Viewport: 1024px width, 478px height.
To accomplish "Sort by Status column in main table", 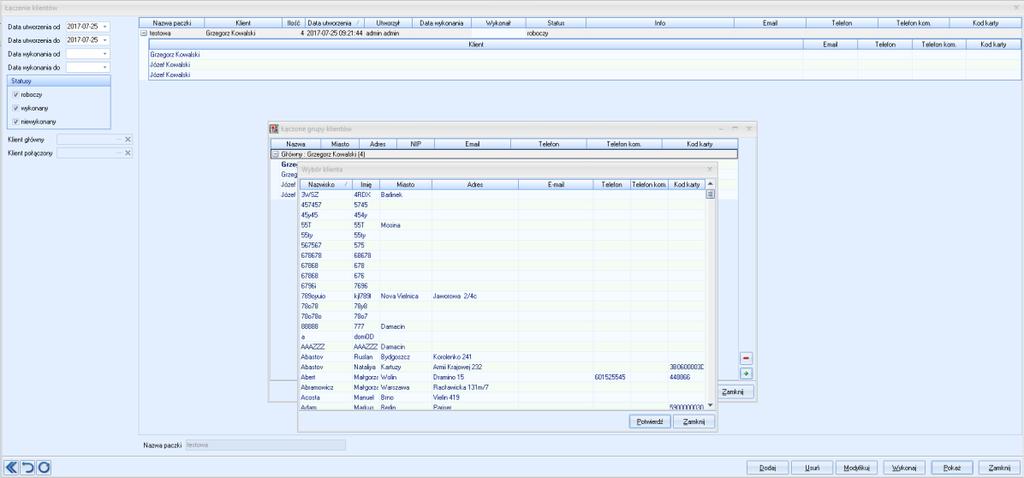I will coord(556,23).
